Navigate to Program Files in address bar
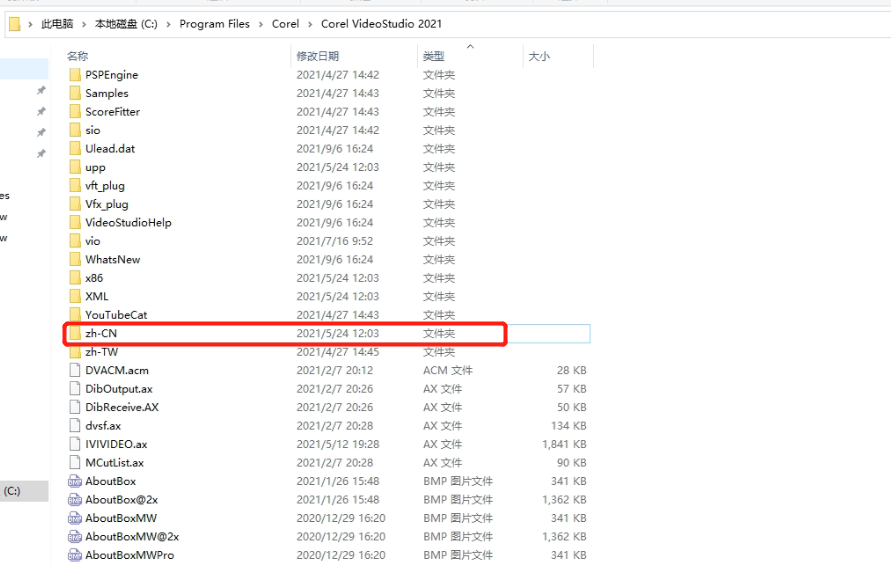Image resolution: width=891 pixels, height=572 pixels. pos(214,24)
